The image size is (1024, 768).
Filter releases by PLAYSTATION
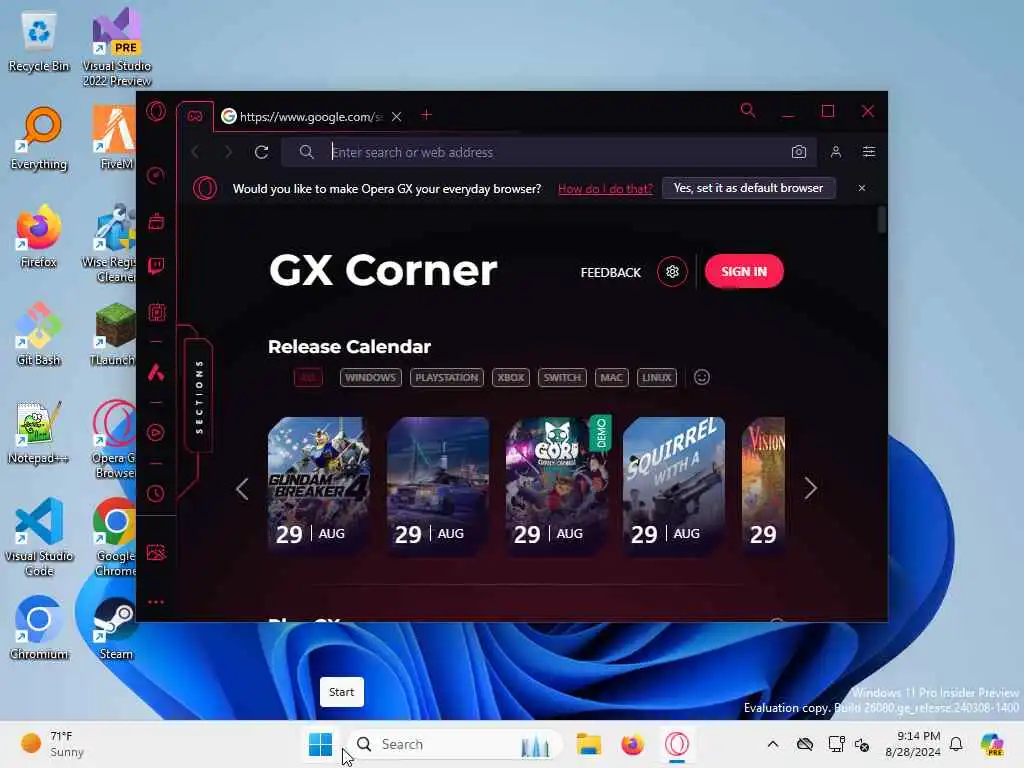[447, 377]
